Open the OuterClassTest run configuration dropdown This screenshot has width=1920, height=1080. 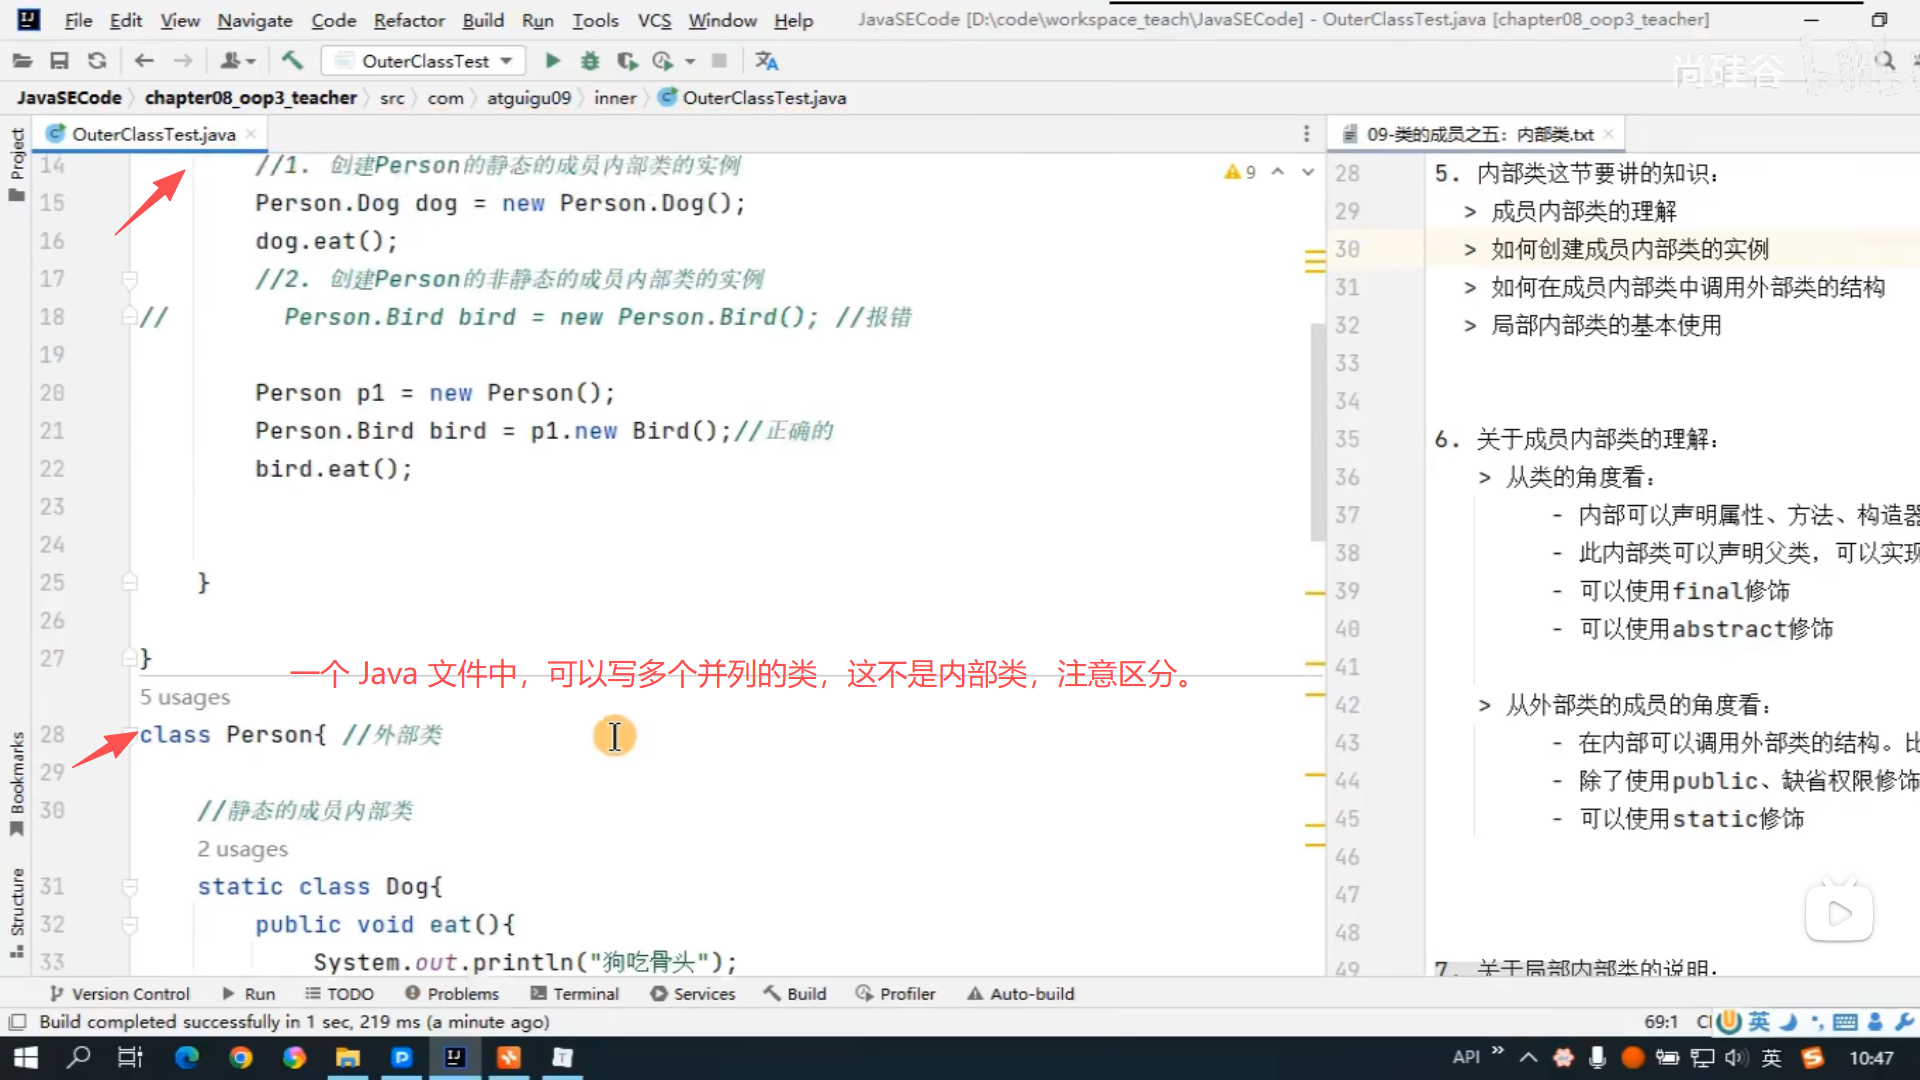(428, 61)
